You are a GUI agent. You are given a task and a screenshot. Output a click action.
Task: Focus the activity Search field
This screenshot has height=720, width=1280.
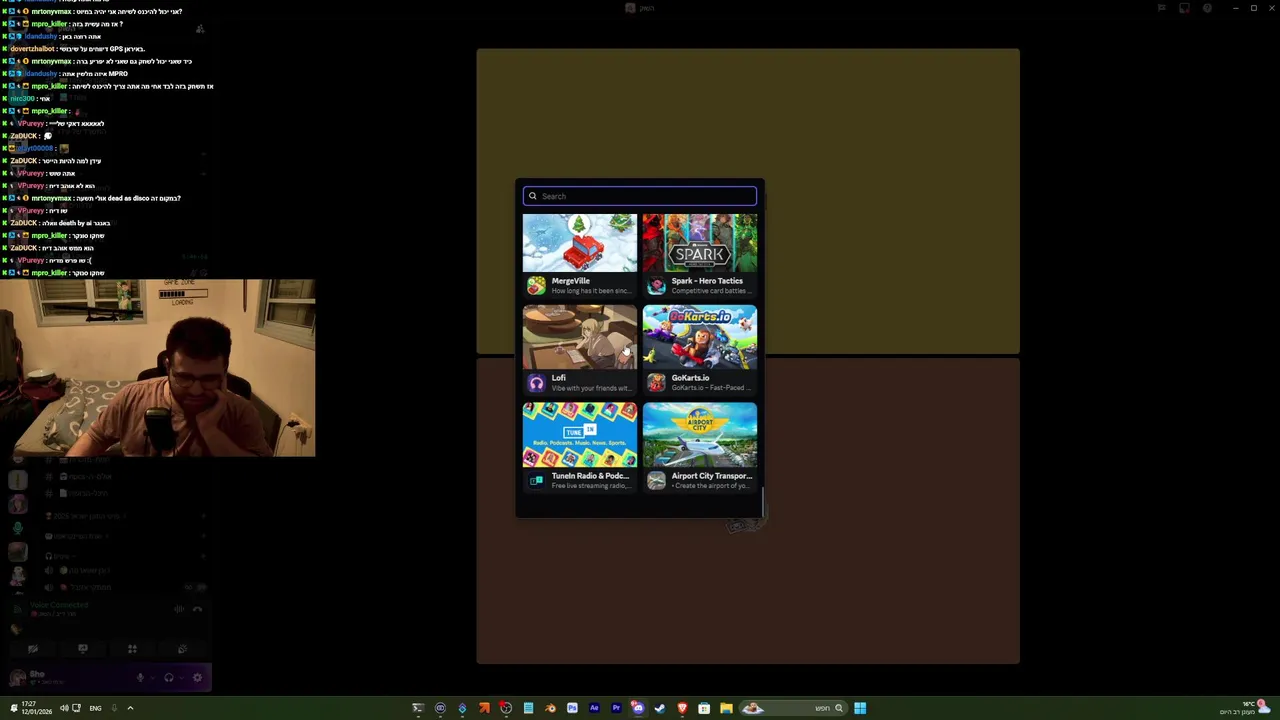pos(639,196)
